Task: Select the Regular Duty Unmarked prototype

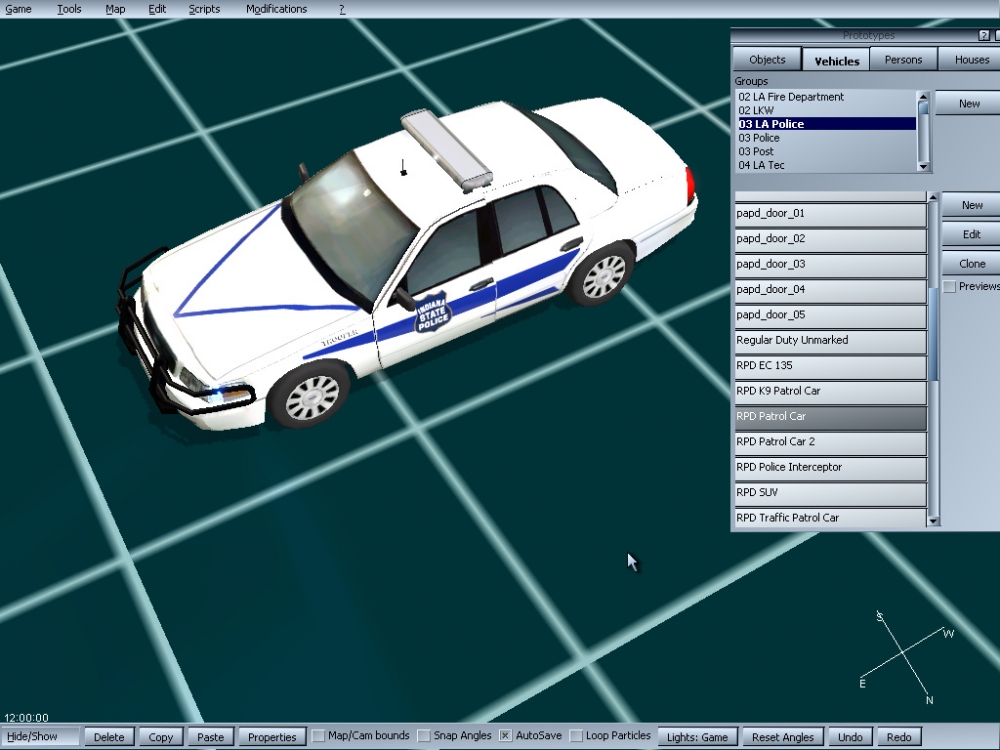Action: click(830, 341)
